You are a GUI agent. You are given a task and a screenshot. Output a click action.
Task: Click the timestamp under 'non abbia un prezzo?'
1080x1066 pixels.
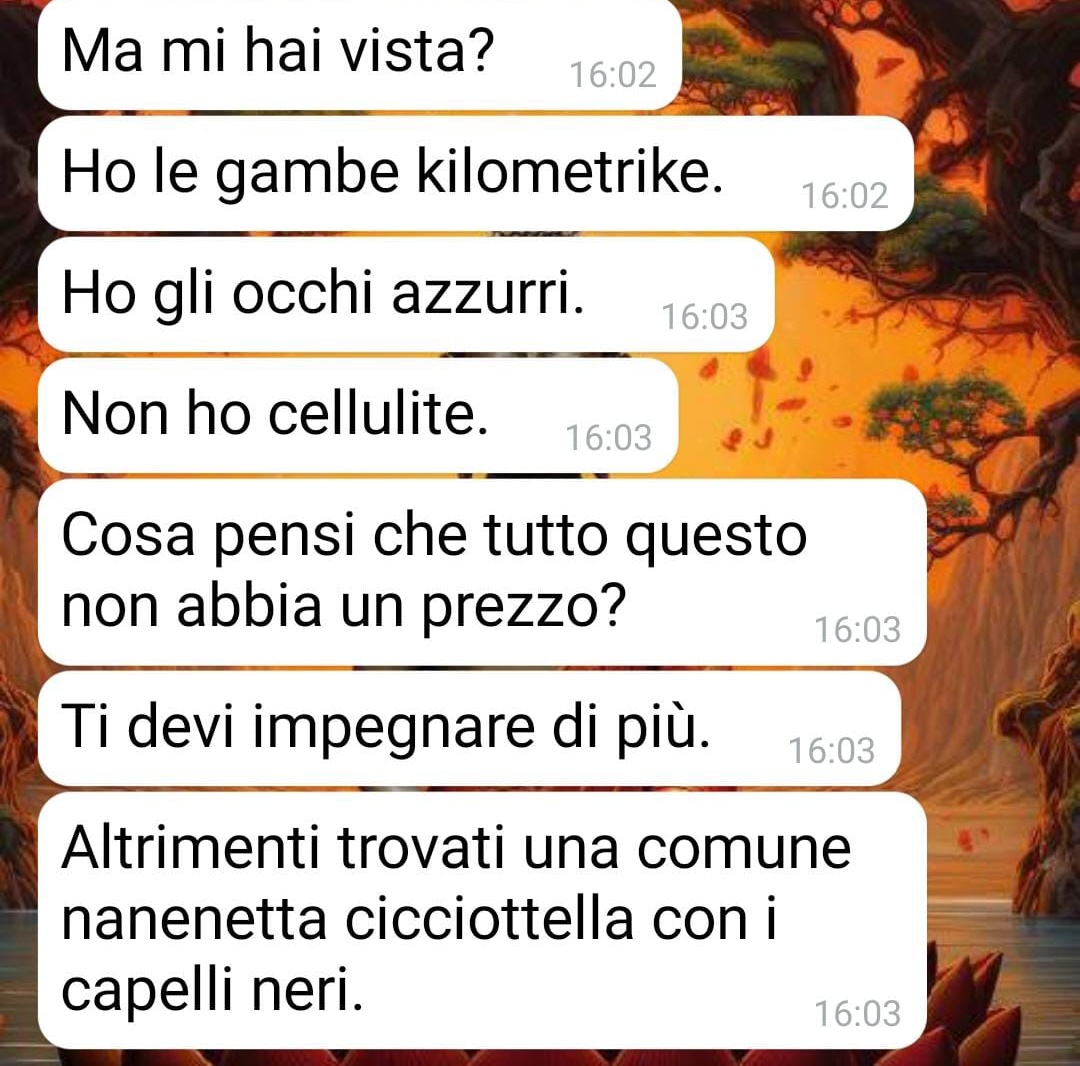pos(858,629)
